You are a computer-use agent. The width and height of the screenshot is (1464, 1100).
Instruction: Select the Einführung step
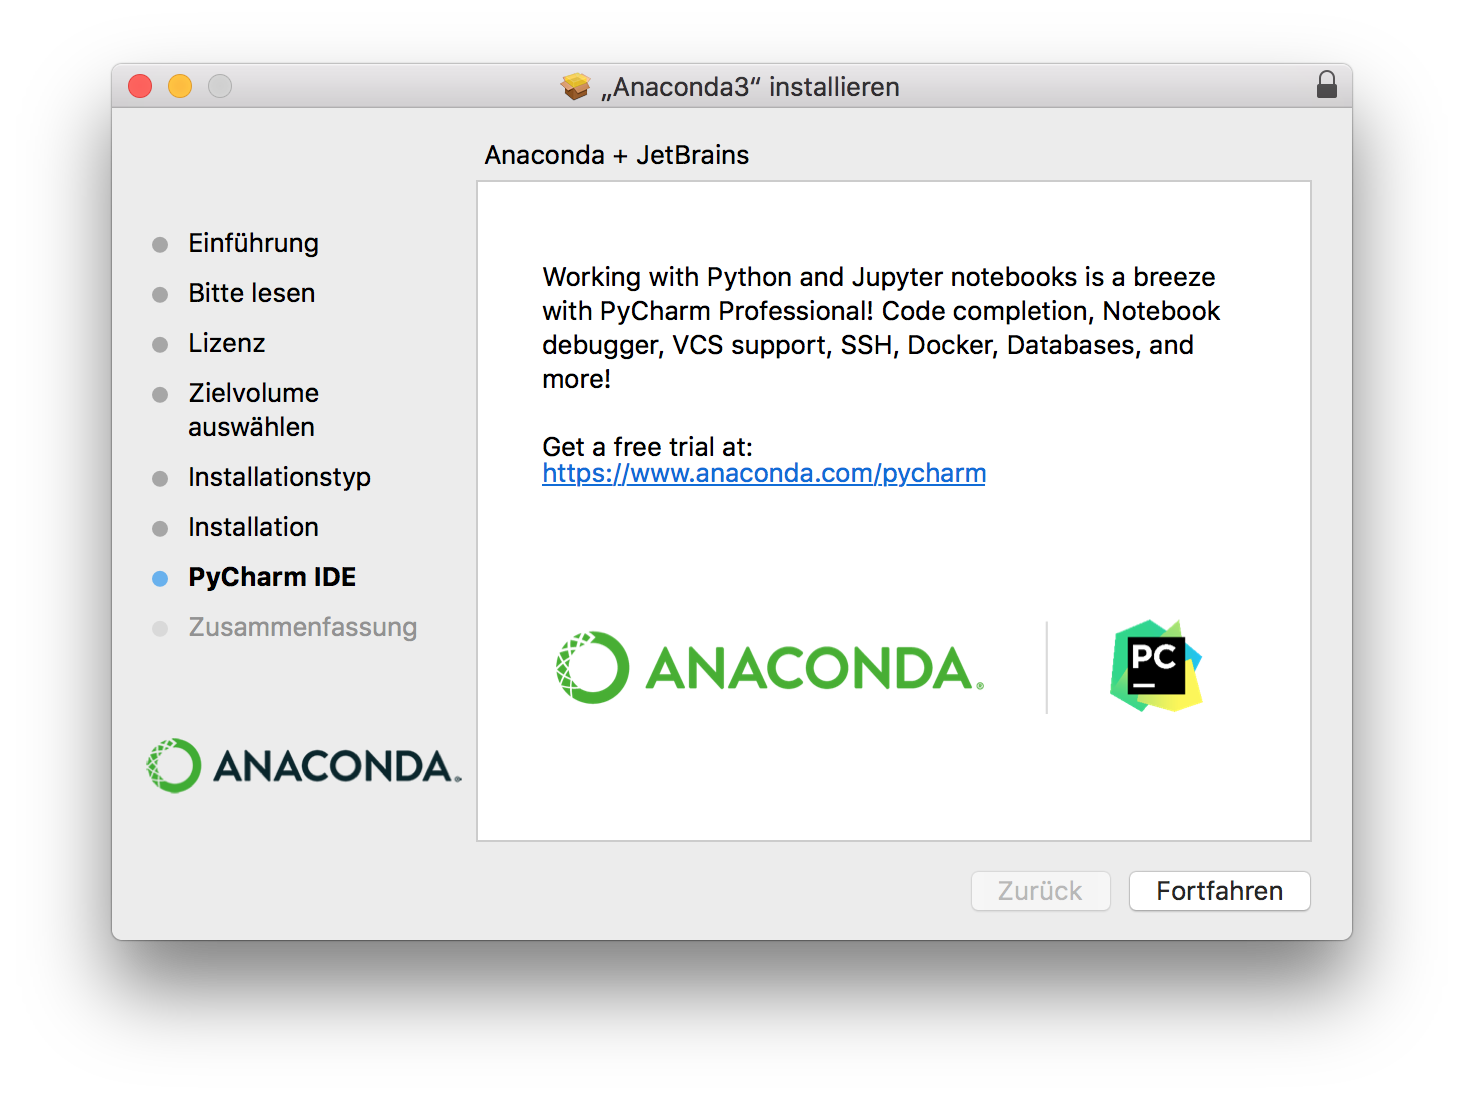click(253, 243)
